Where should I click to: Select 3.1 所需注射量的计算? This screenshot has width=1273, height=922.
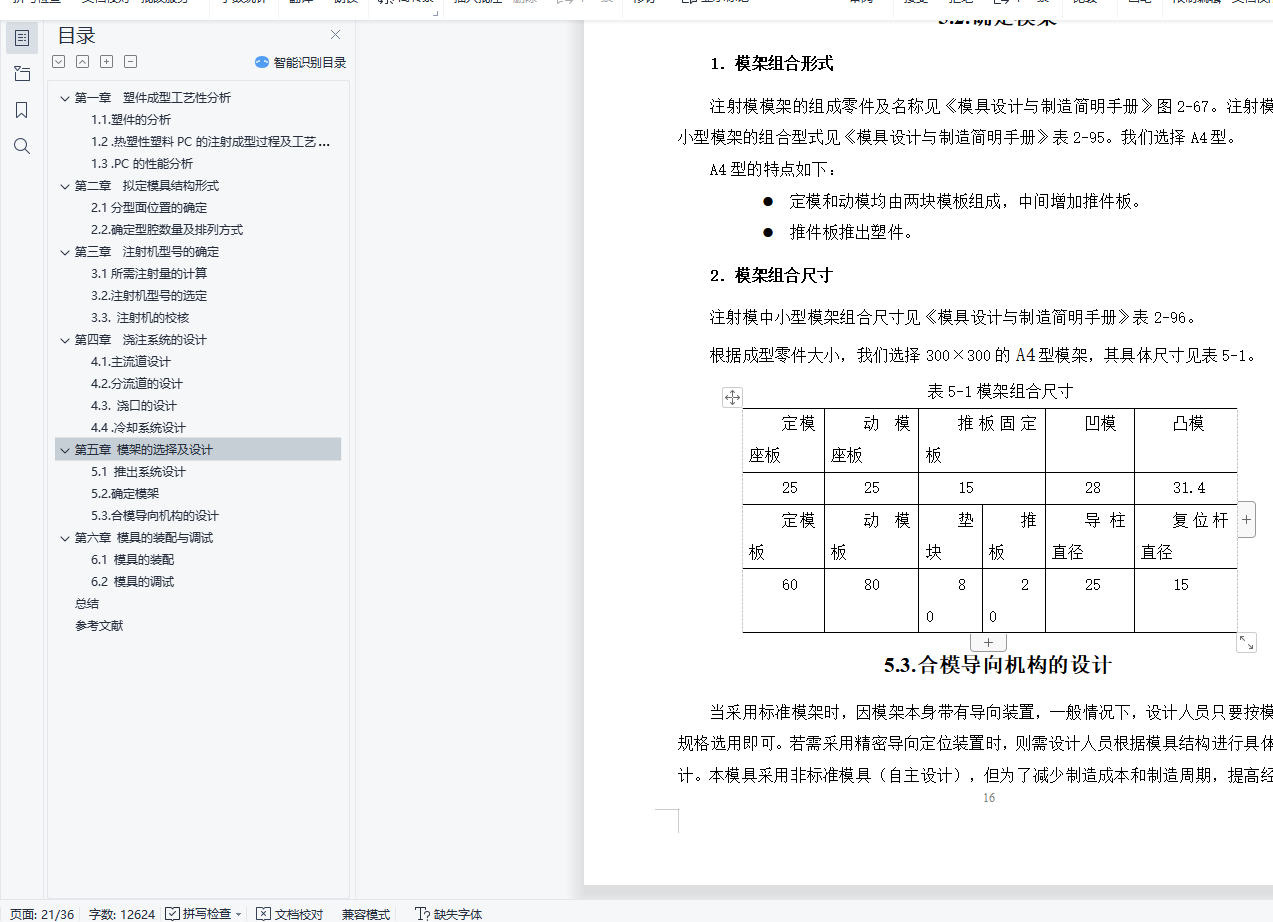(x=149, y=273)
